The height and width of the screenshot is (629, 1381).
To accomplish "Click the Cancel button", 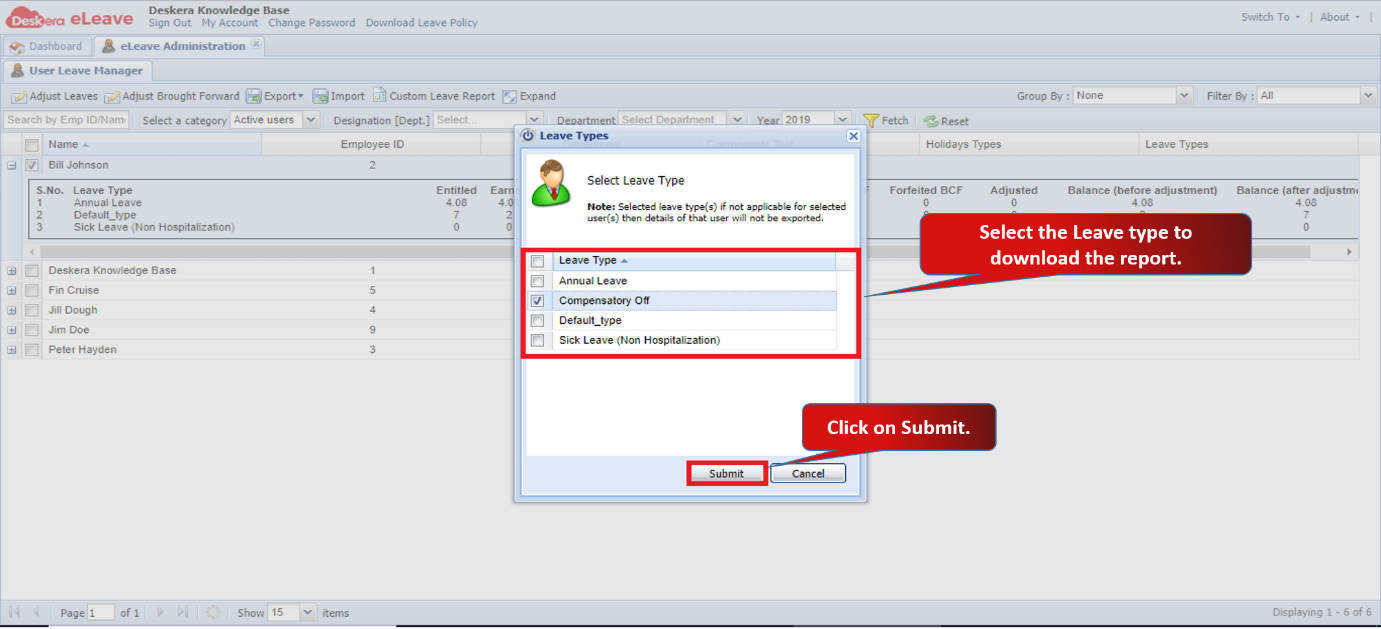I will (x=808, y=474).
